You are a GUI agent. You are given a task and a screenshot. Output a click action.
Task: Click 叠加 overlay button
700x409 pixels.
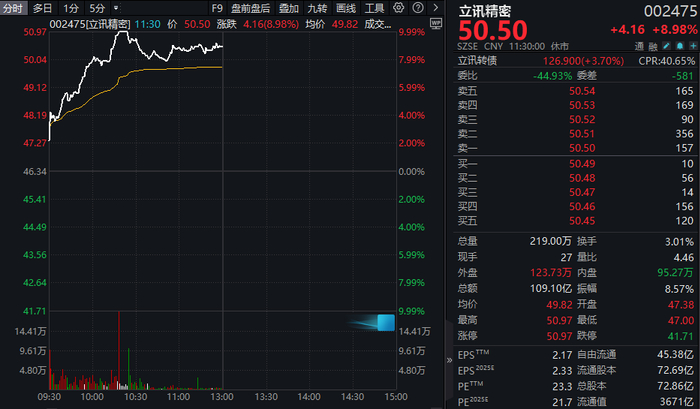(288, 8)
